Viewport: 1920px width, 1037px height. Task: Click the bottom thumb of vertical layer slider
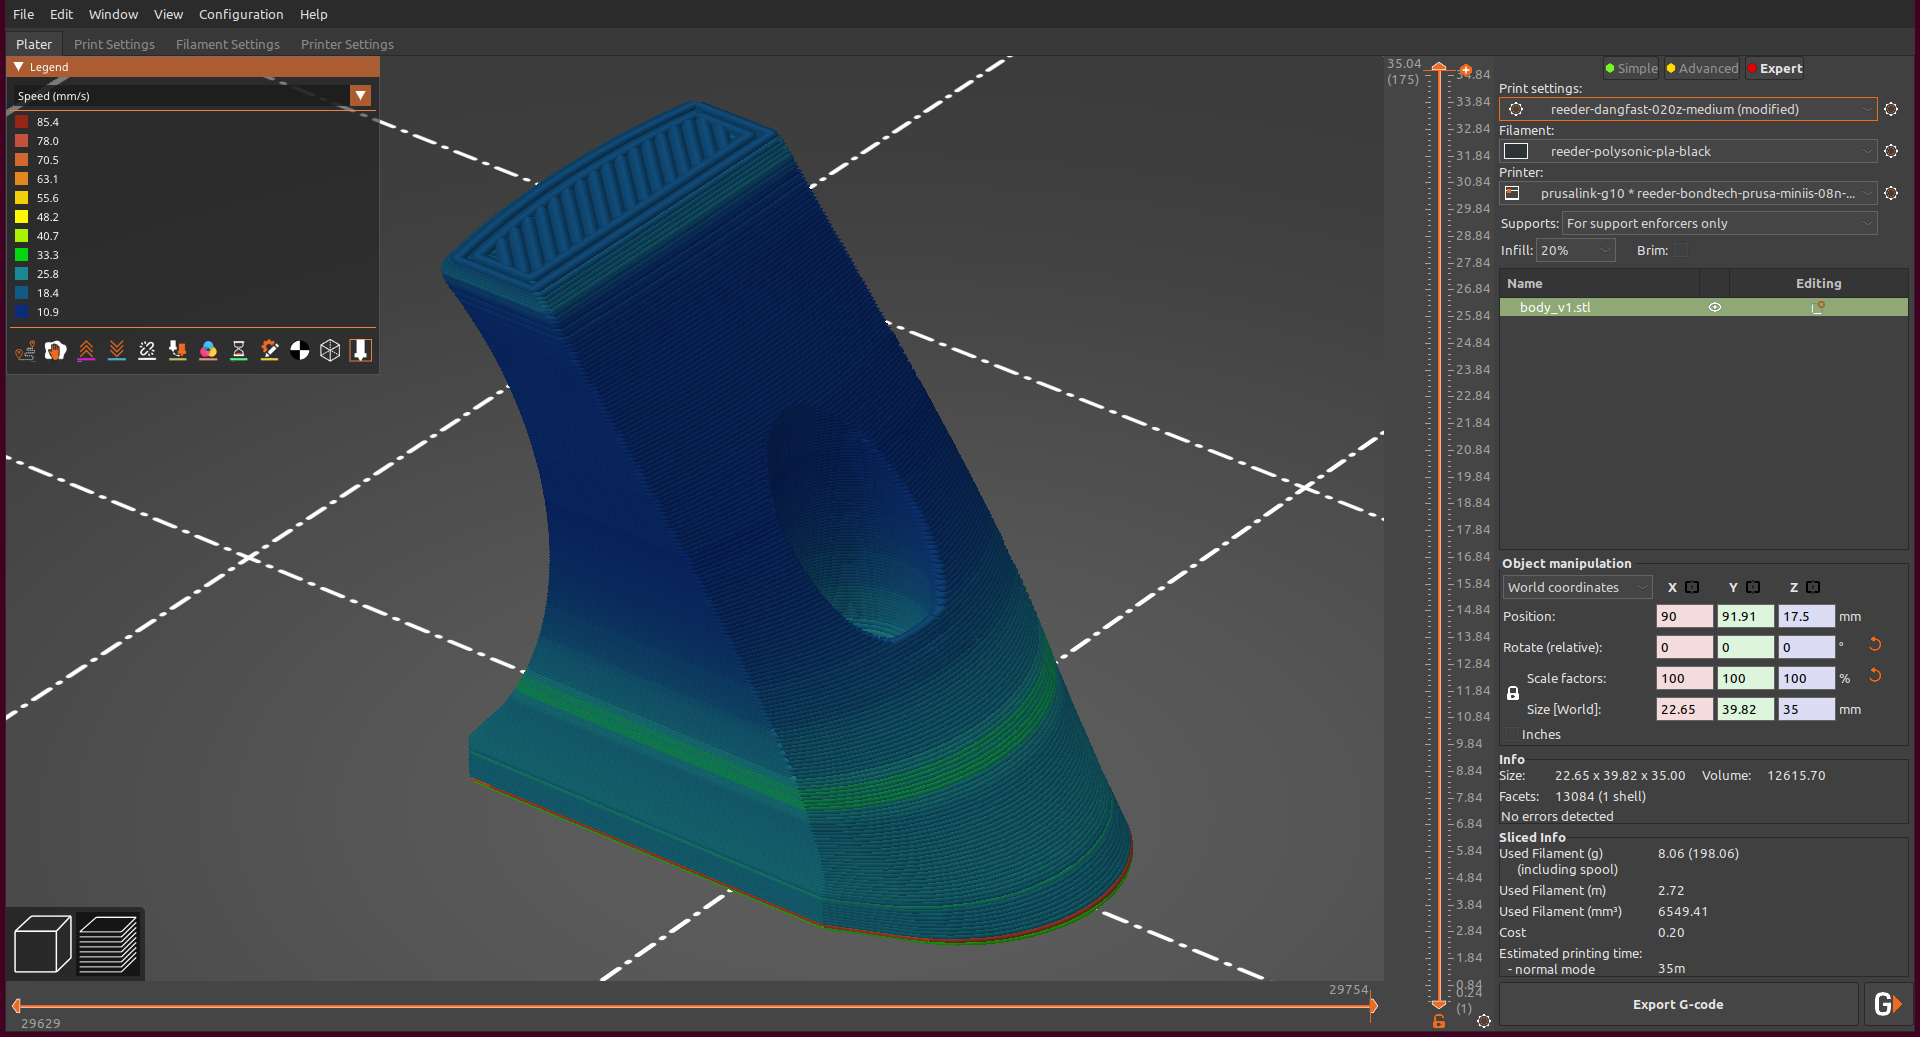(x=1439, y=1003)
